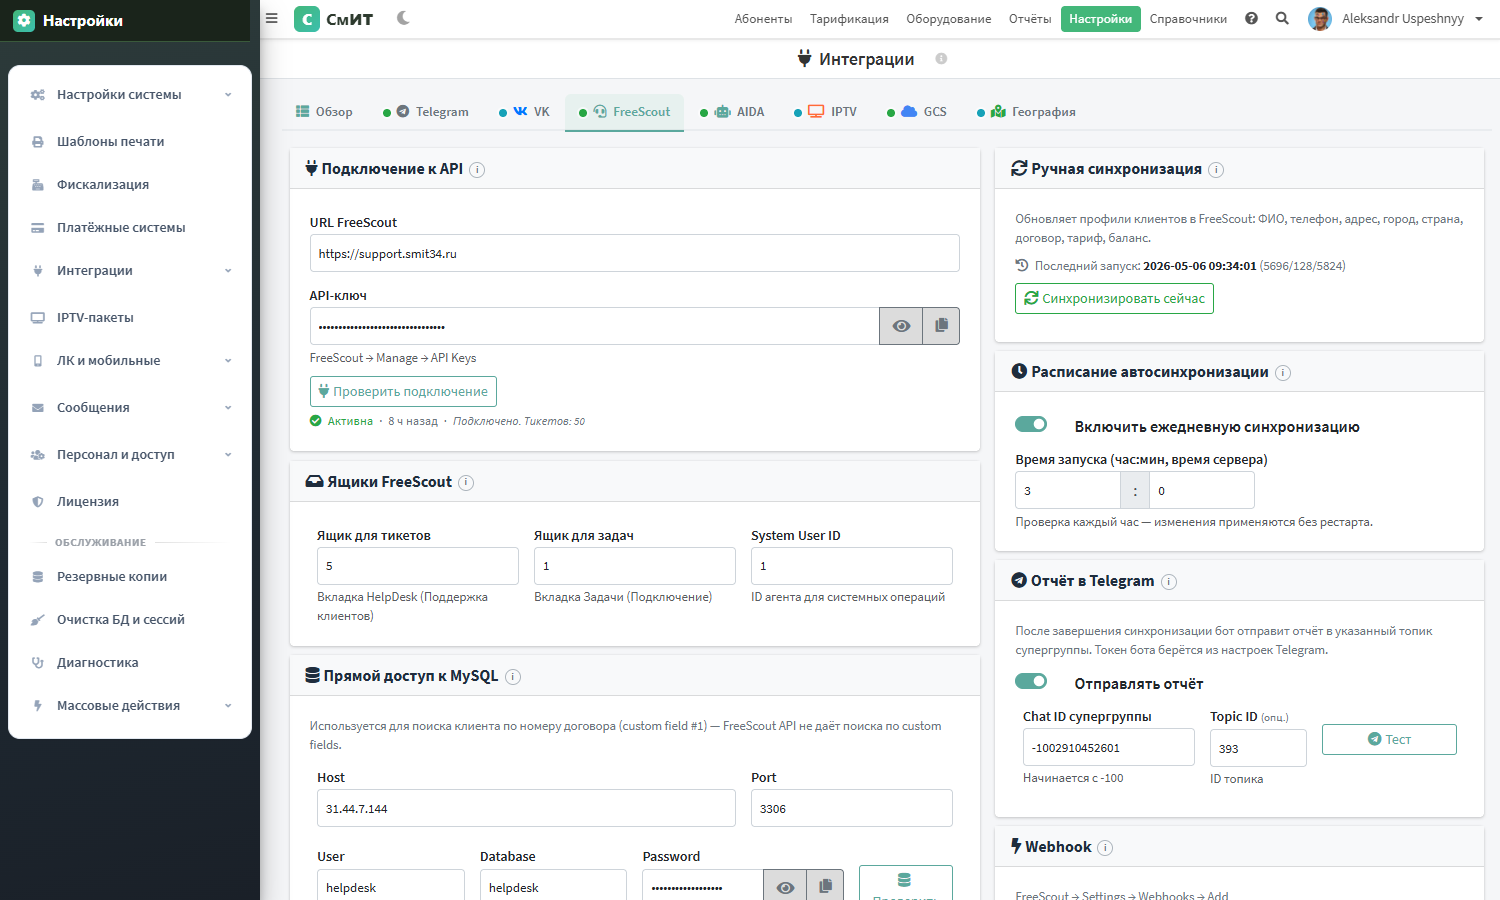Click the Очистка БД и сессий broom icon

[38, 620]
